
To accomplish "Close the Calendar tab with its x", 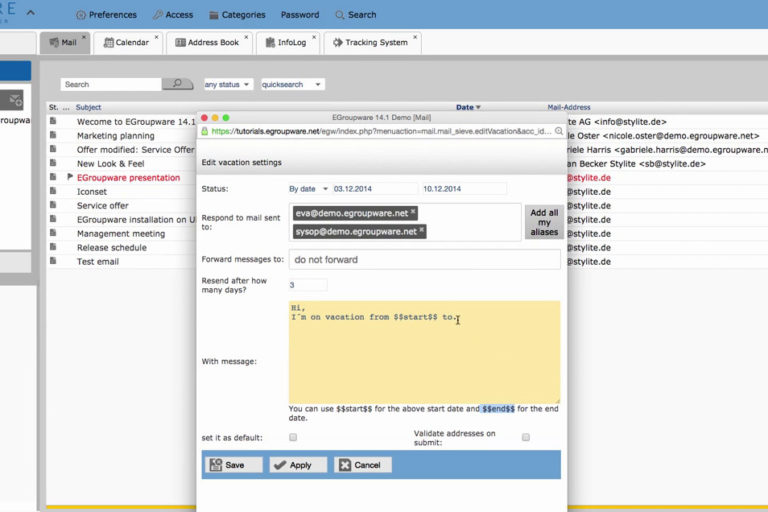I will [x=156, y=37].
